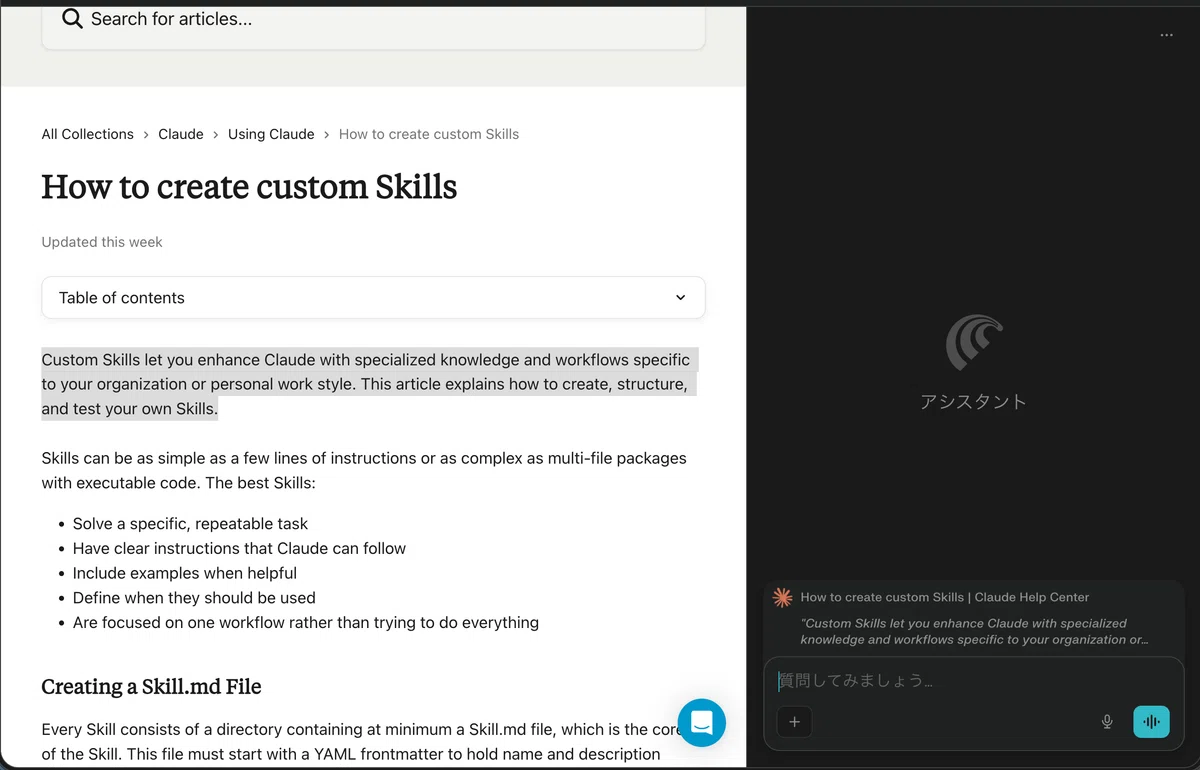
Task: Focus the assistant question input field
Action: point(973,681)
